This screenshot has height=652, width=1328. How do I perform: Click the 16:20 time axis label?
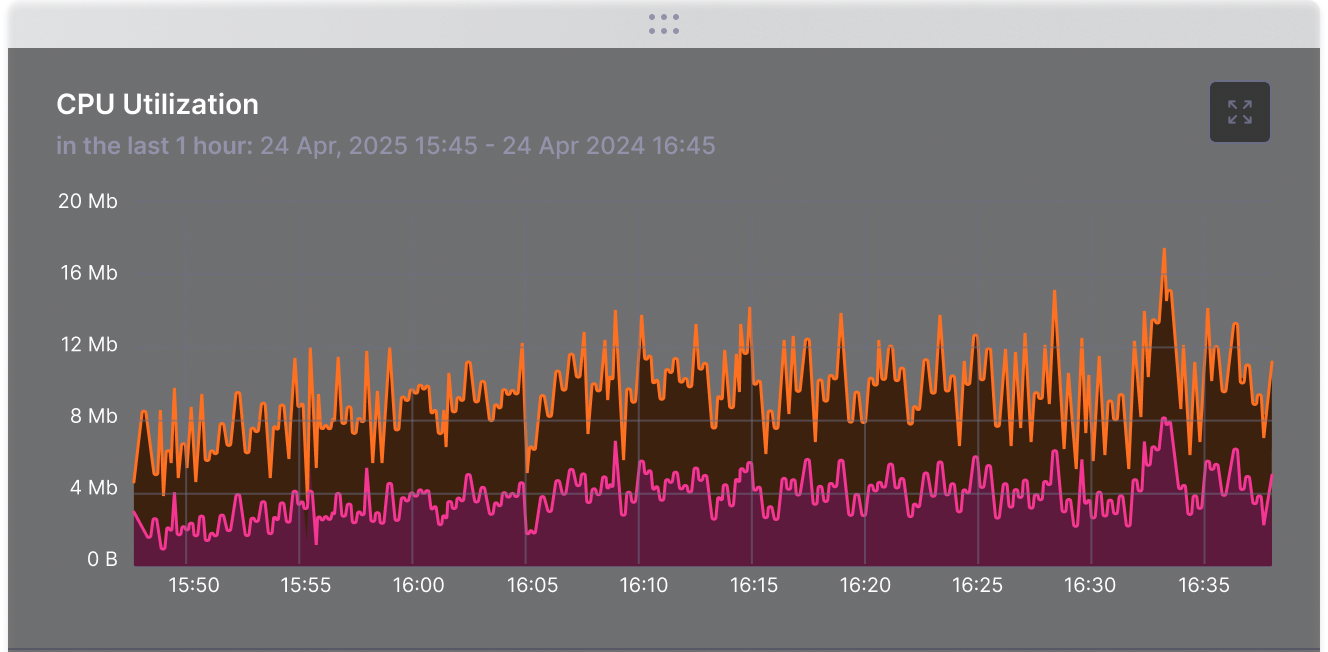(866, 585)
